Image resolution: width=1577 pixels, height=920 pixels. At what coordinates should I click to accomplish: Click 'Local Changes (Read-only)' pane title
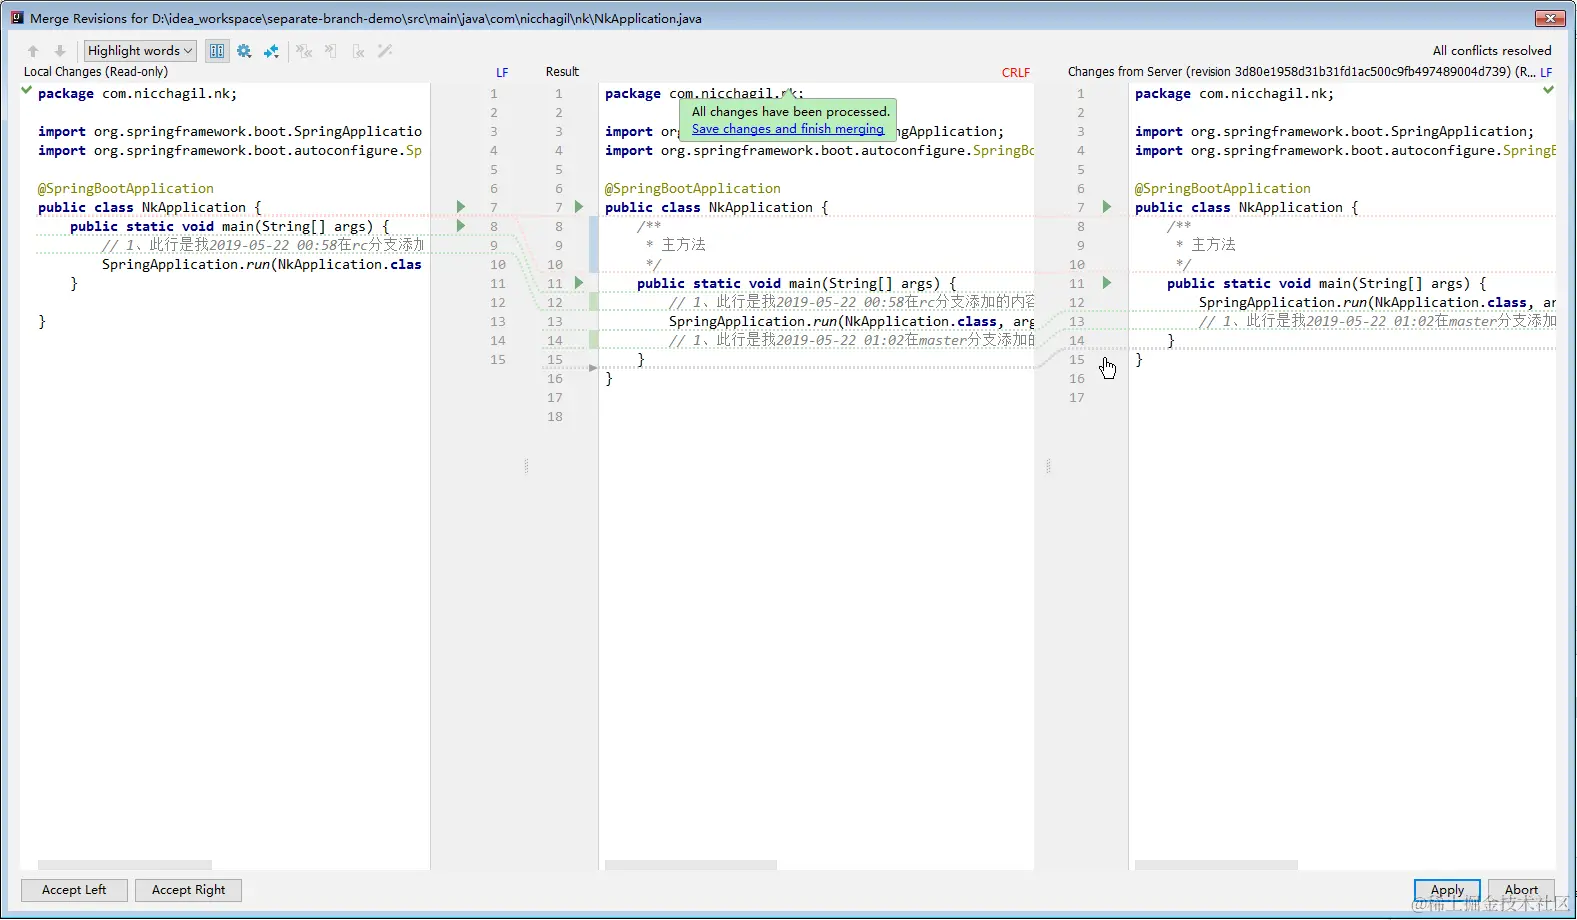[x=96, y=72]
